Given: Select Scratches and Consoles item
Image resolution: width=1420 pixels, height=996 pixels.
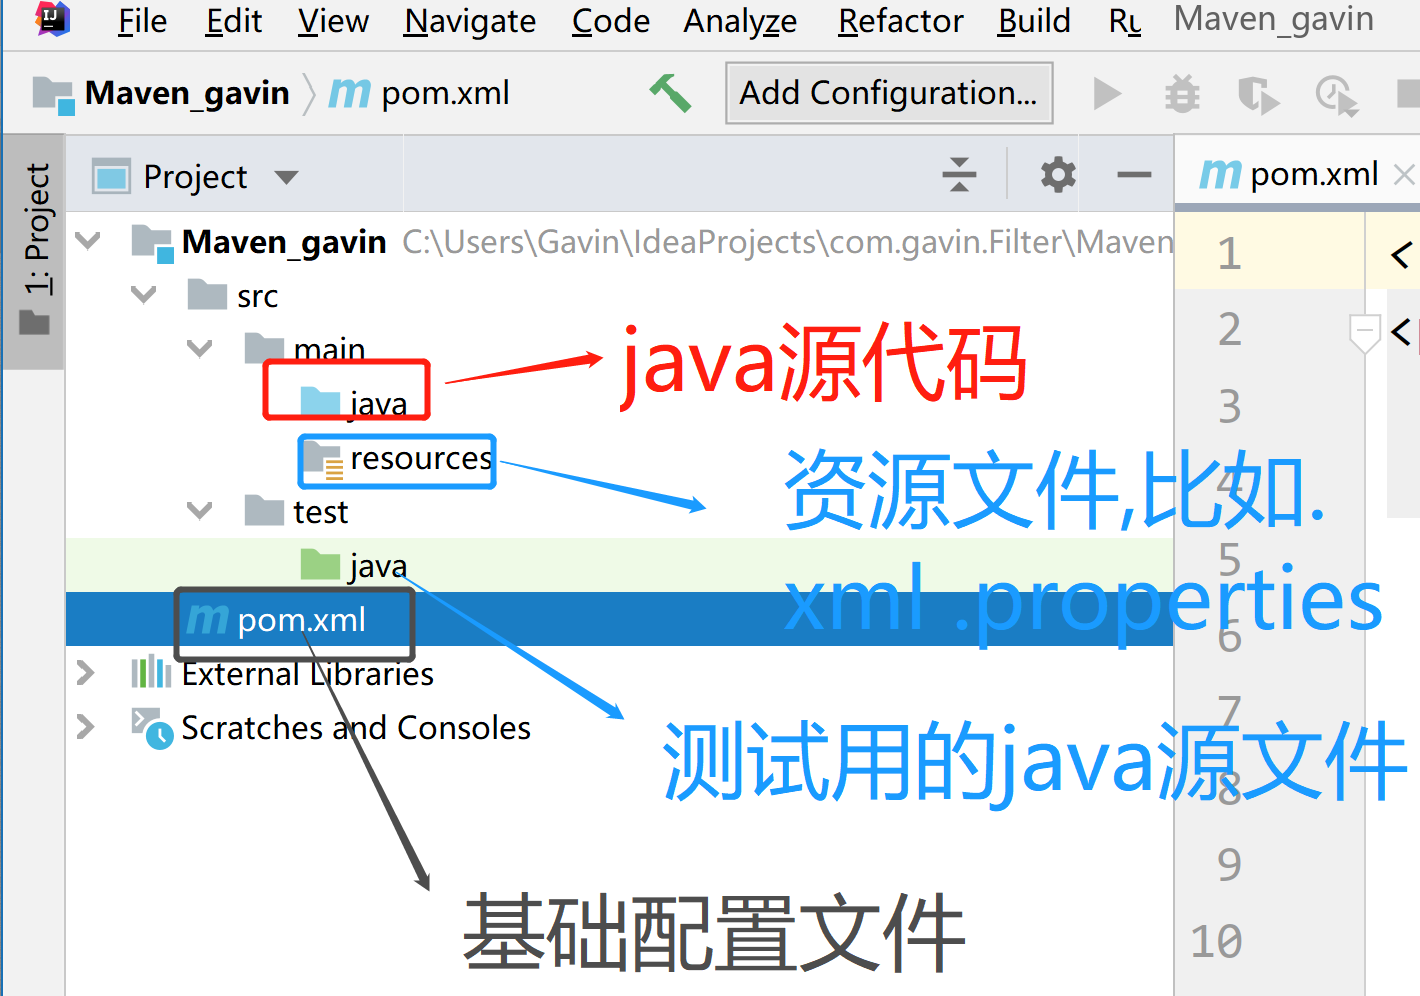Looking at the screenshot, I should (331, 728).
